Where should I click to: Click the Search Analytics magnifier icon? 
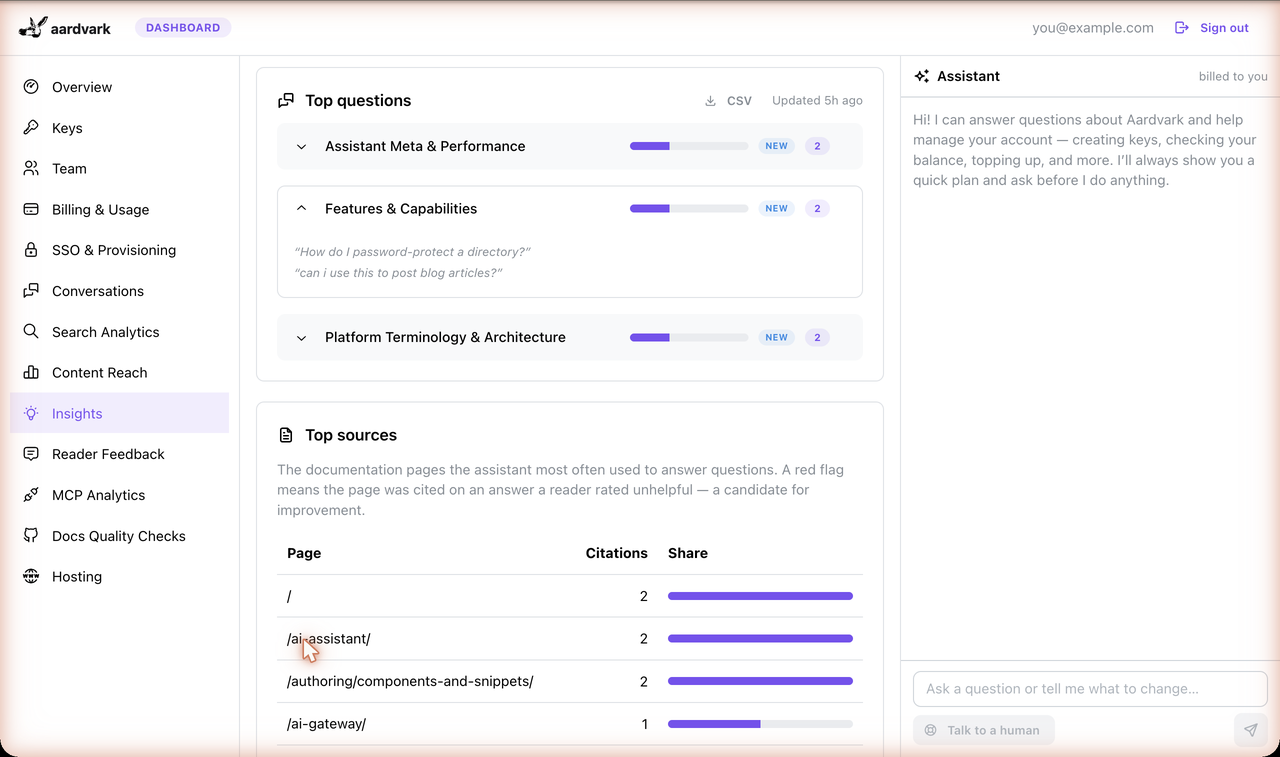coord(31,332)
